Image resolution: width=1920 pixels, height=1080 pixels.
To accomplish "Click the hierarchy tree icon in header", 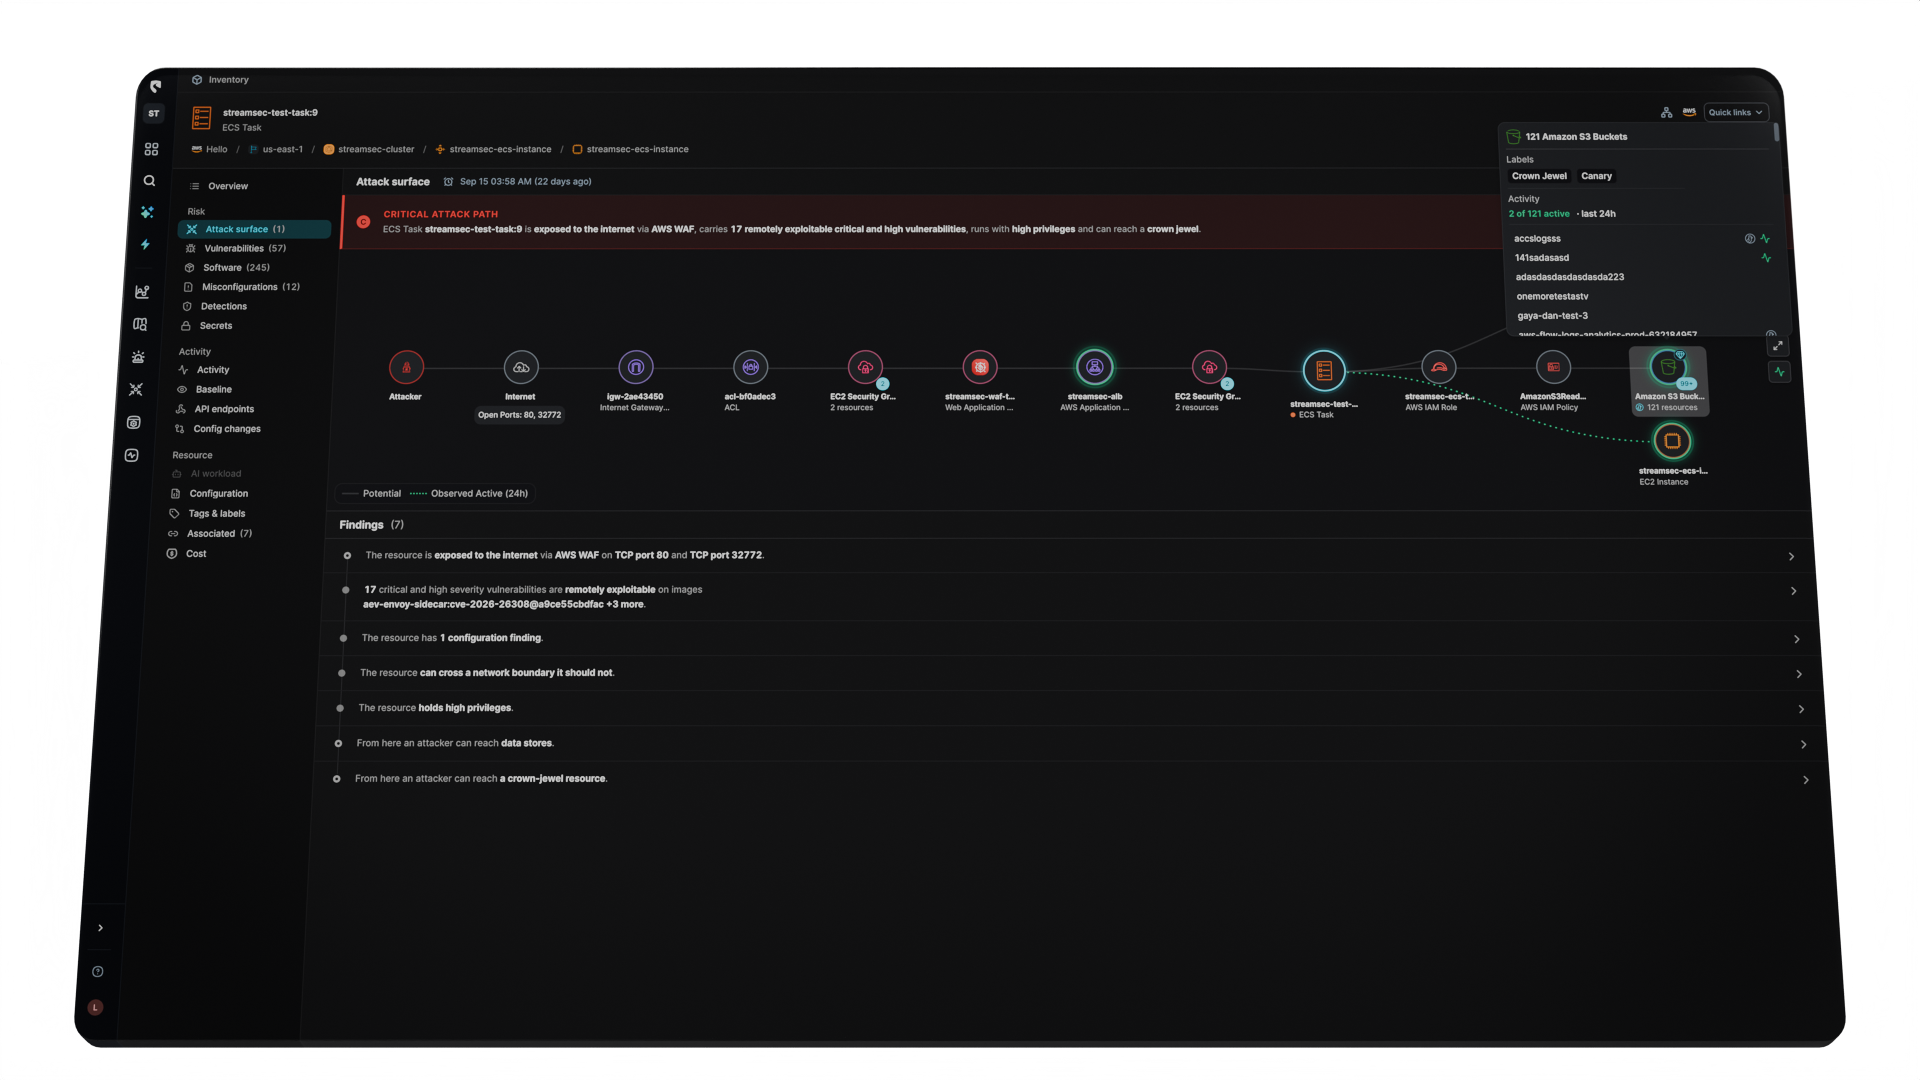I will click(1666, 113).
